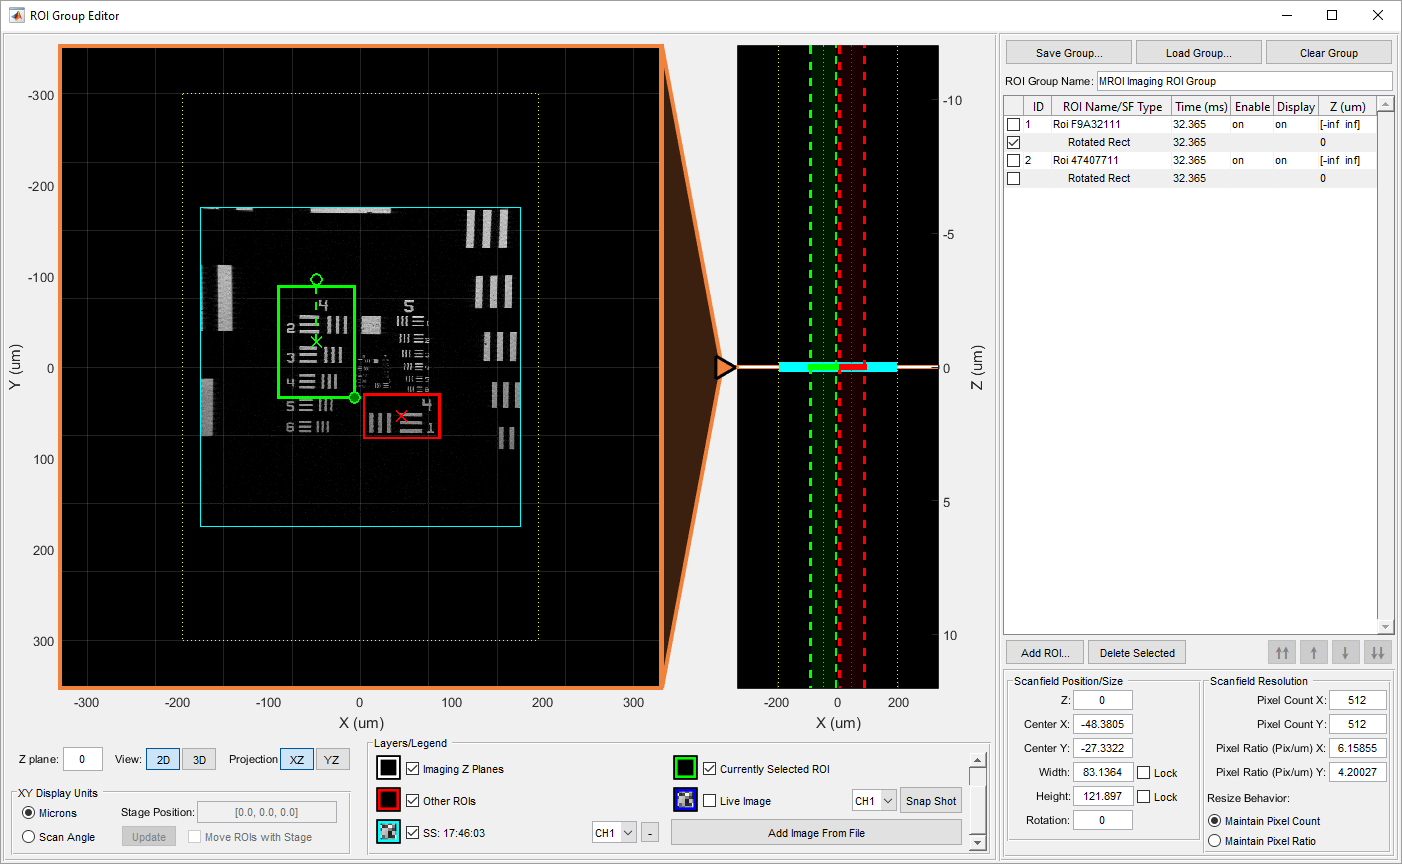Click the Add ROI... button

pyautogui.click(x=1044, y=653)
